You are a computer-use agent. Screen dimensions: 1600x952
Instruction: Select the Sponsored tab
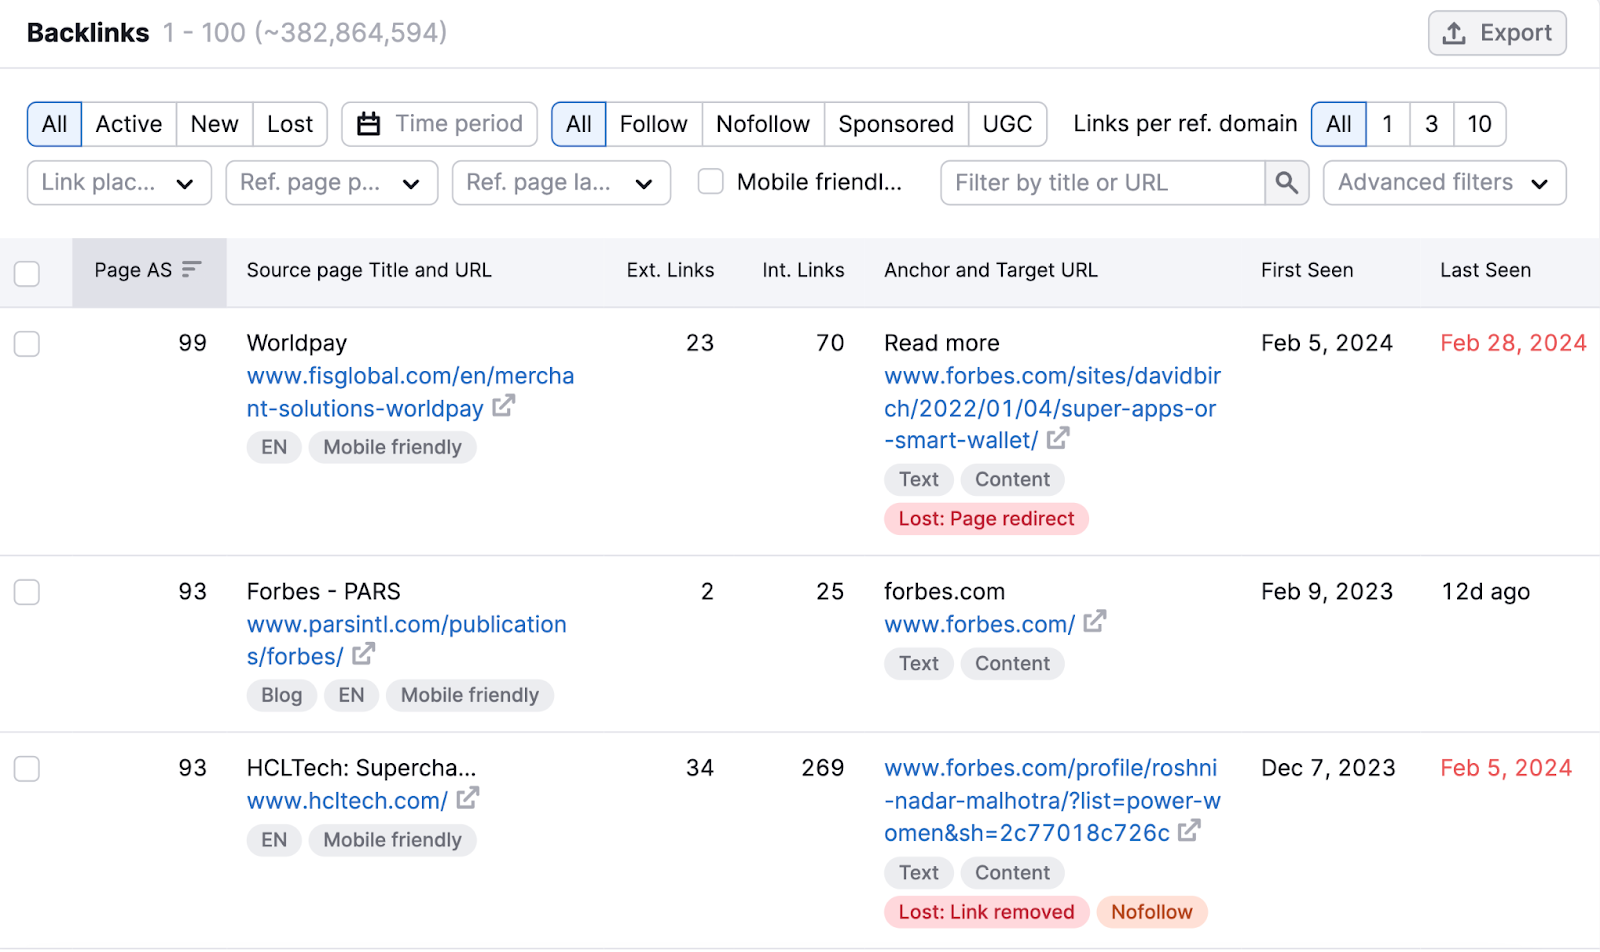click(x=896, y=124)
